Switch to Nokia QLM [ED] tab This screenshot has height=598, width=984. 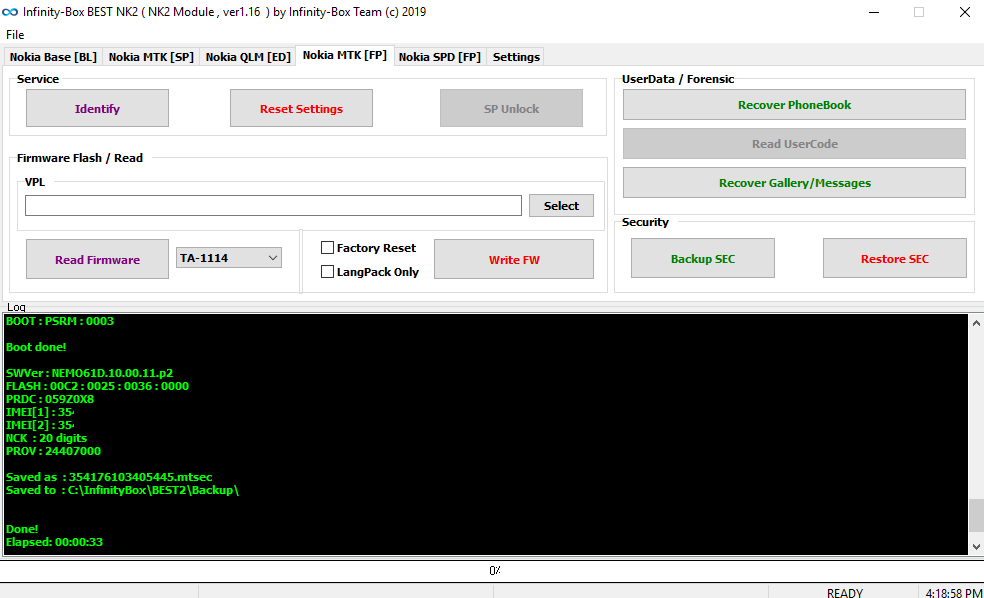pos(248,57)
